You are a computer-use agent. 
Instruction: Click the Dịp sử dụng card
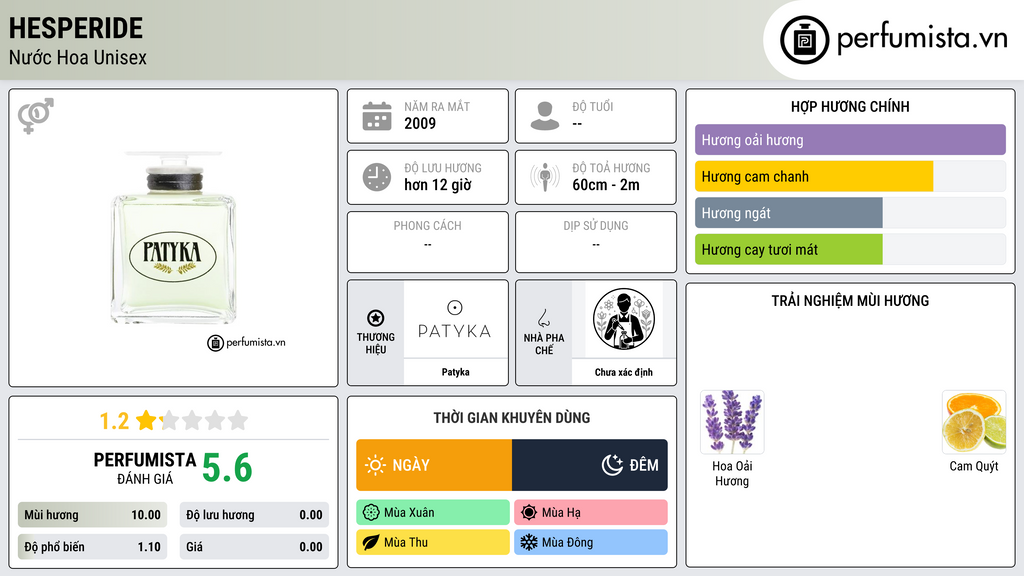596,242
